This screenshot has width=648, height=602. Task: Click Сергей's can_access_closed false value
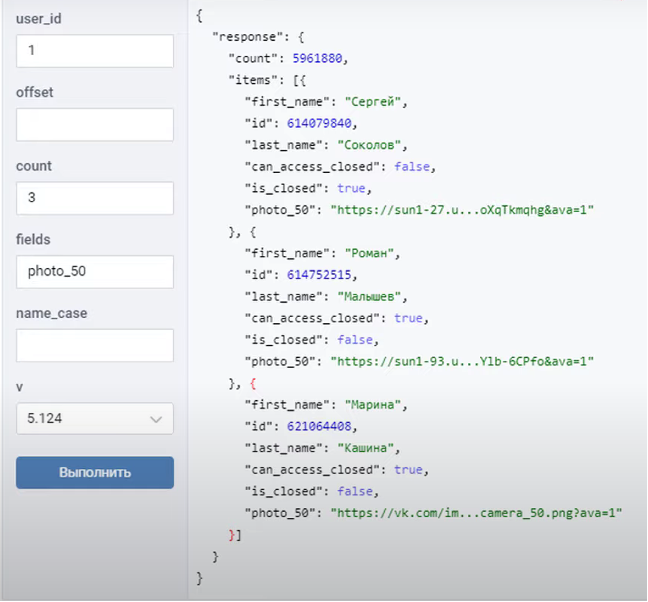point(412,167)
